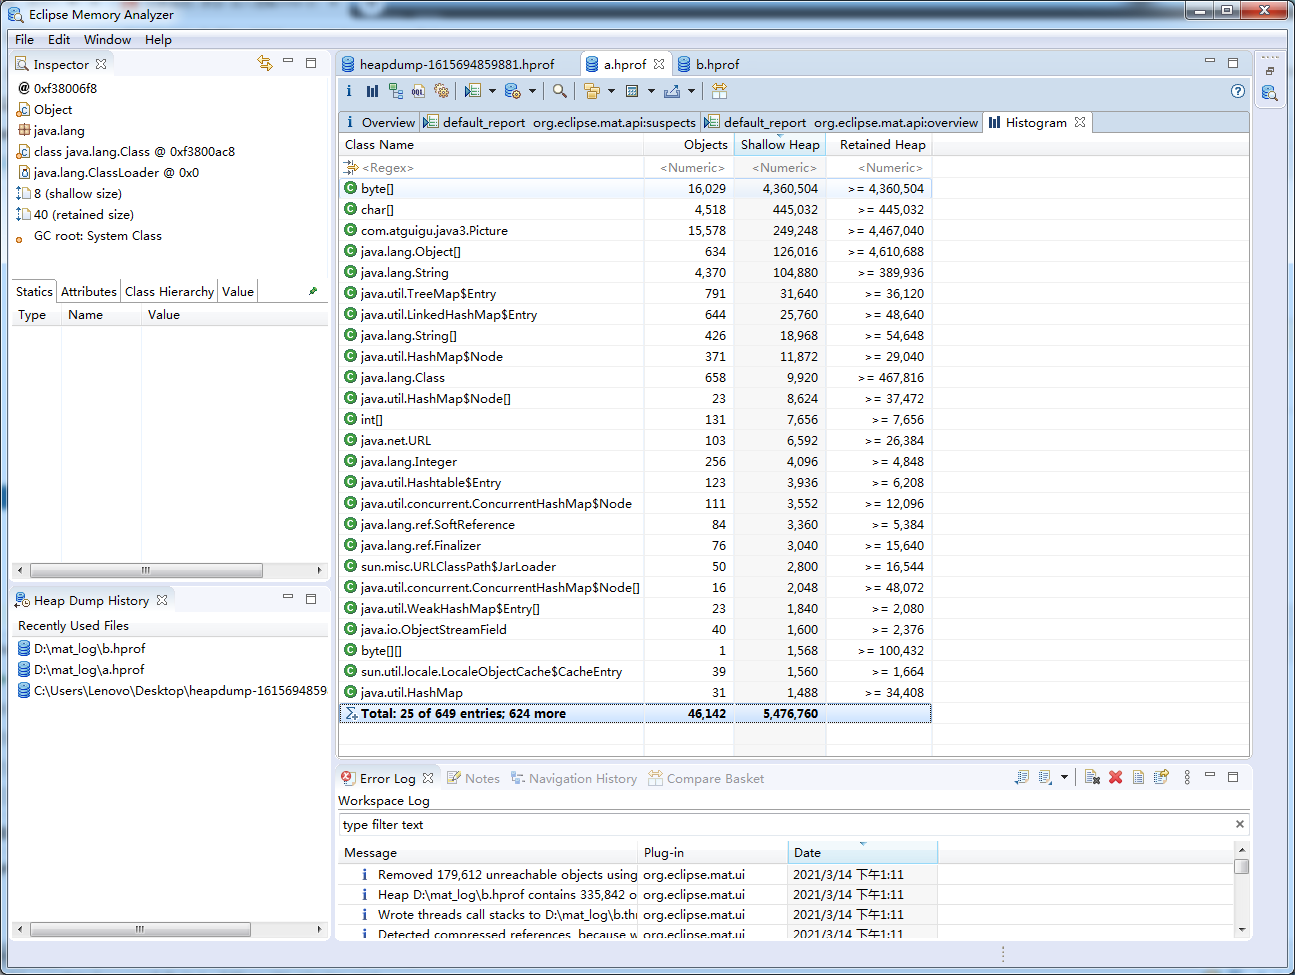
Task: Open dropdown next to reports icon
Action: pyautogui.click(x=492, y=91)
